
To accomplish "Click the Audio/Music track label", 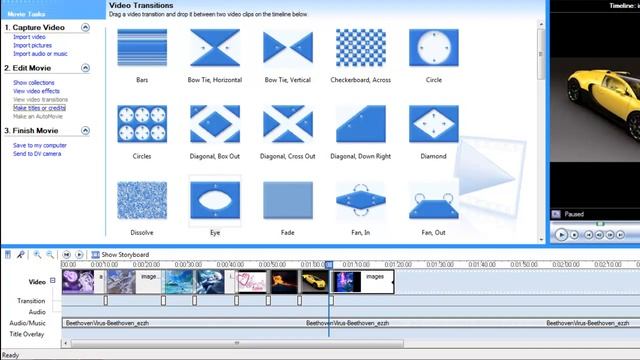I will pyautogui.click(x=27, y=323).
